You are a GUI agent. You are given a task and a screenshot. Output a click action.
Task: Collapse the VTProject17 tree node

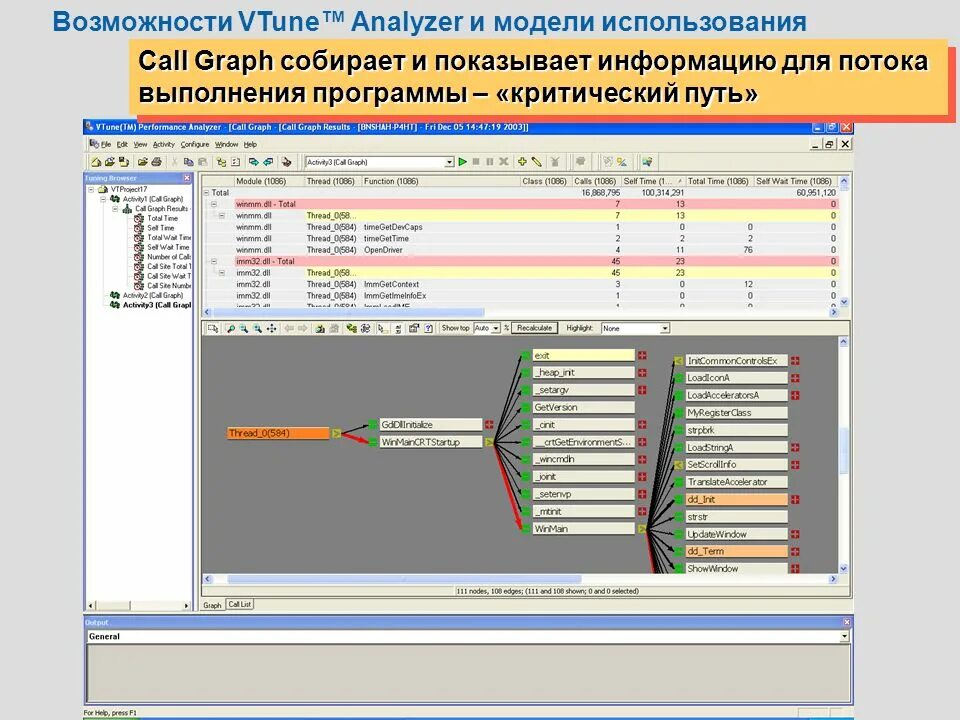pyautogui.click(x=91, y=190)
